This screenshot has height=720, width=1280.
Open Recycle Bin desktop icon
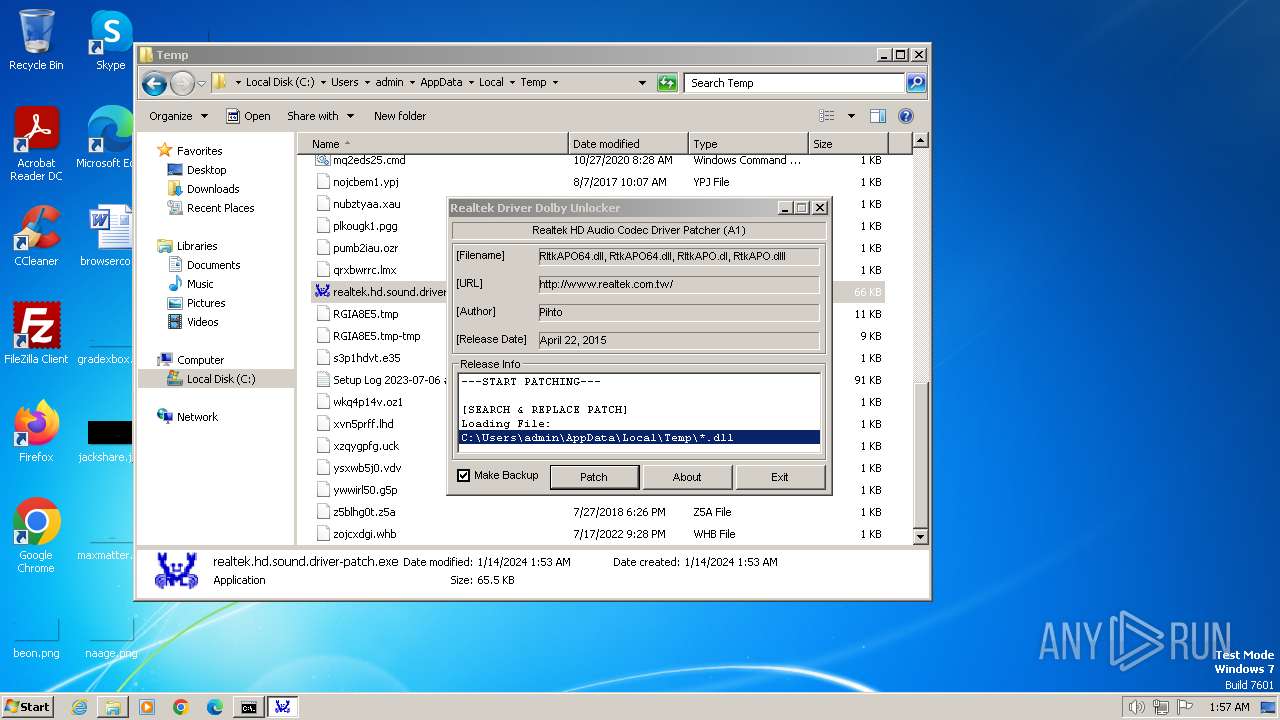[36, 40]
